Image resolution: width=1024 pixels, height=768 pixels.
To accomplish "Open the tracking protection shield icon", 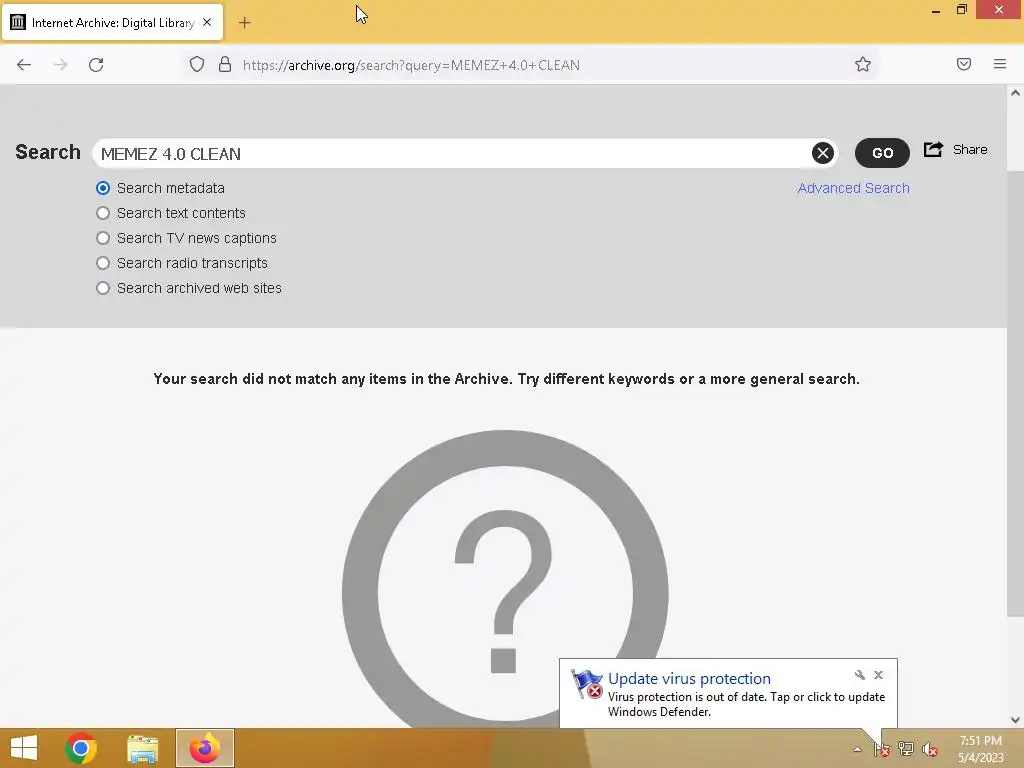I will (x=197, y=64).
